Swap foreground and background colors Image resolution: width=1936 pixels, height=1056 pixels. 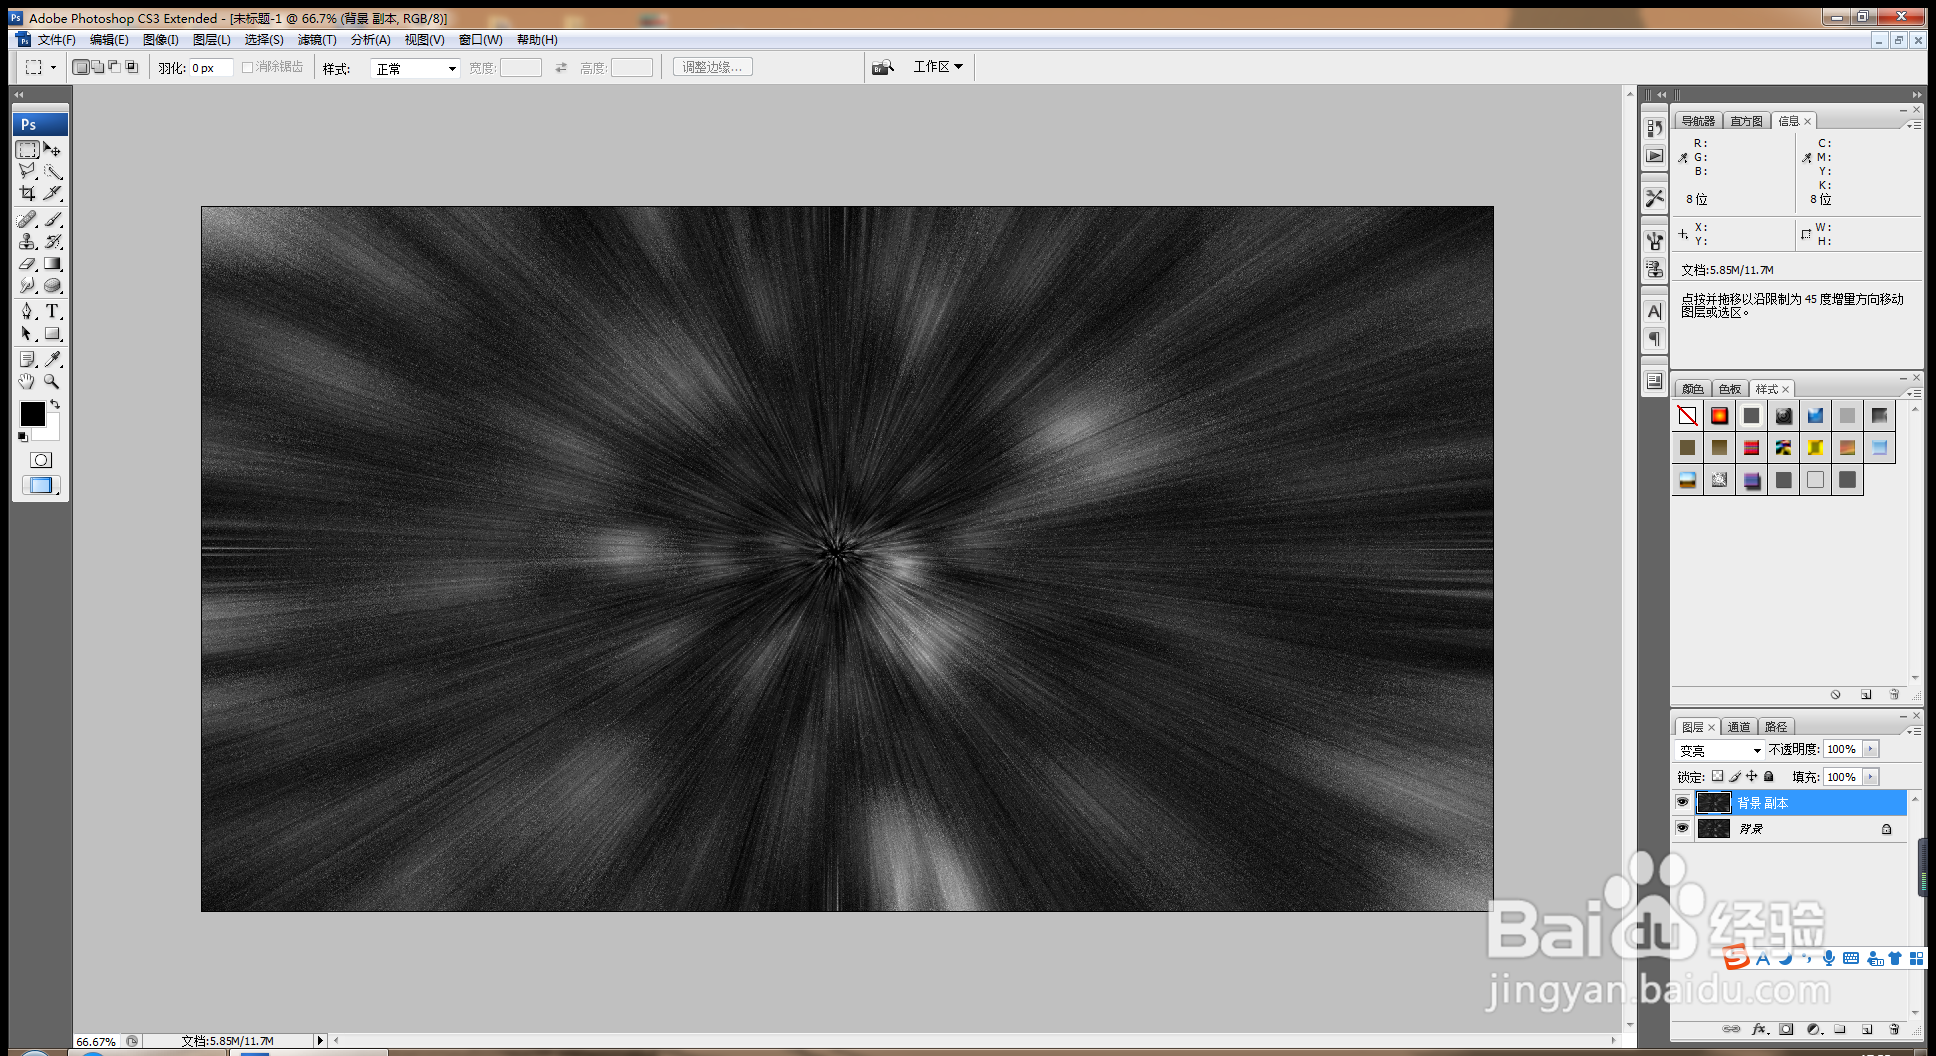[x=56, y=404]
